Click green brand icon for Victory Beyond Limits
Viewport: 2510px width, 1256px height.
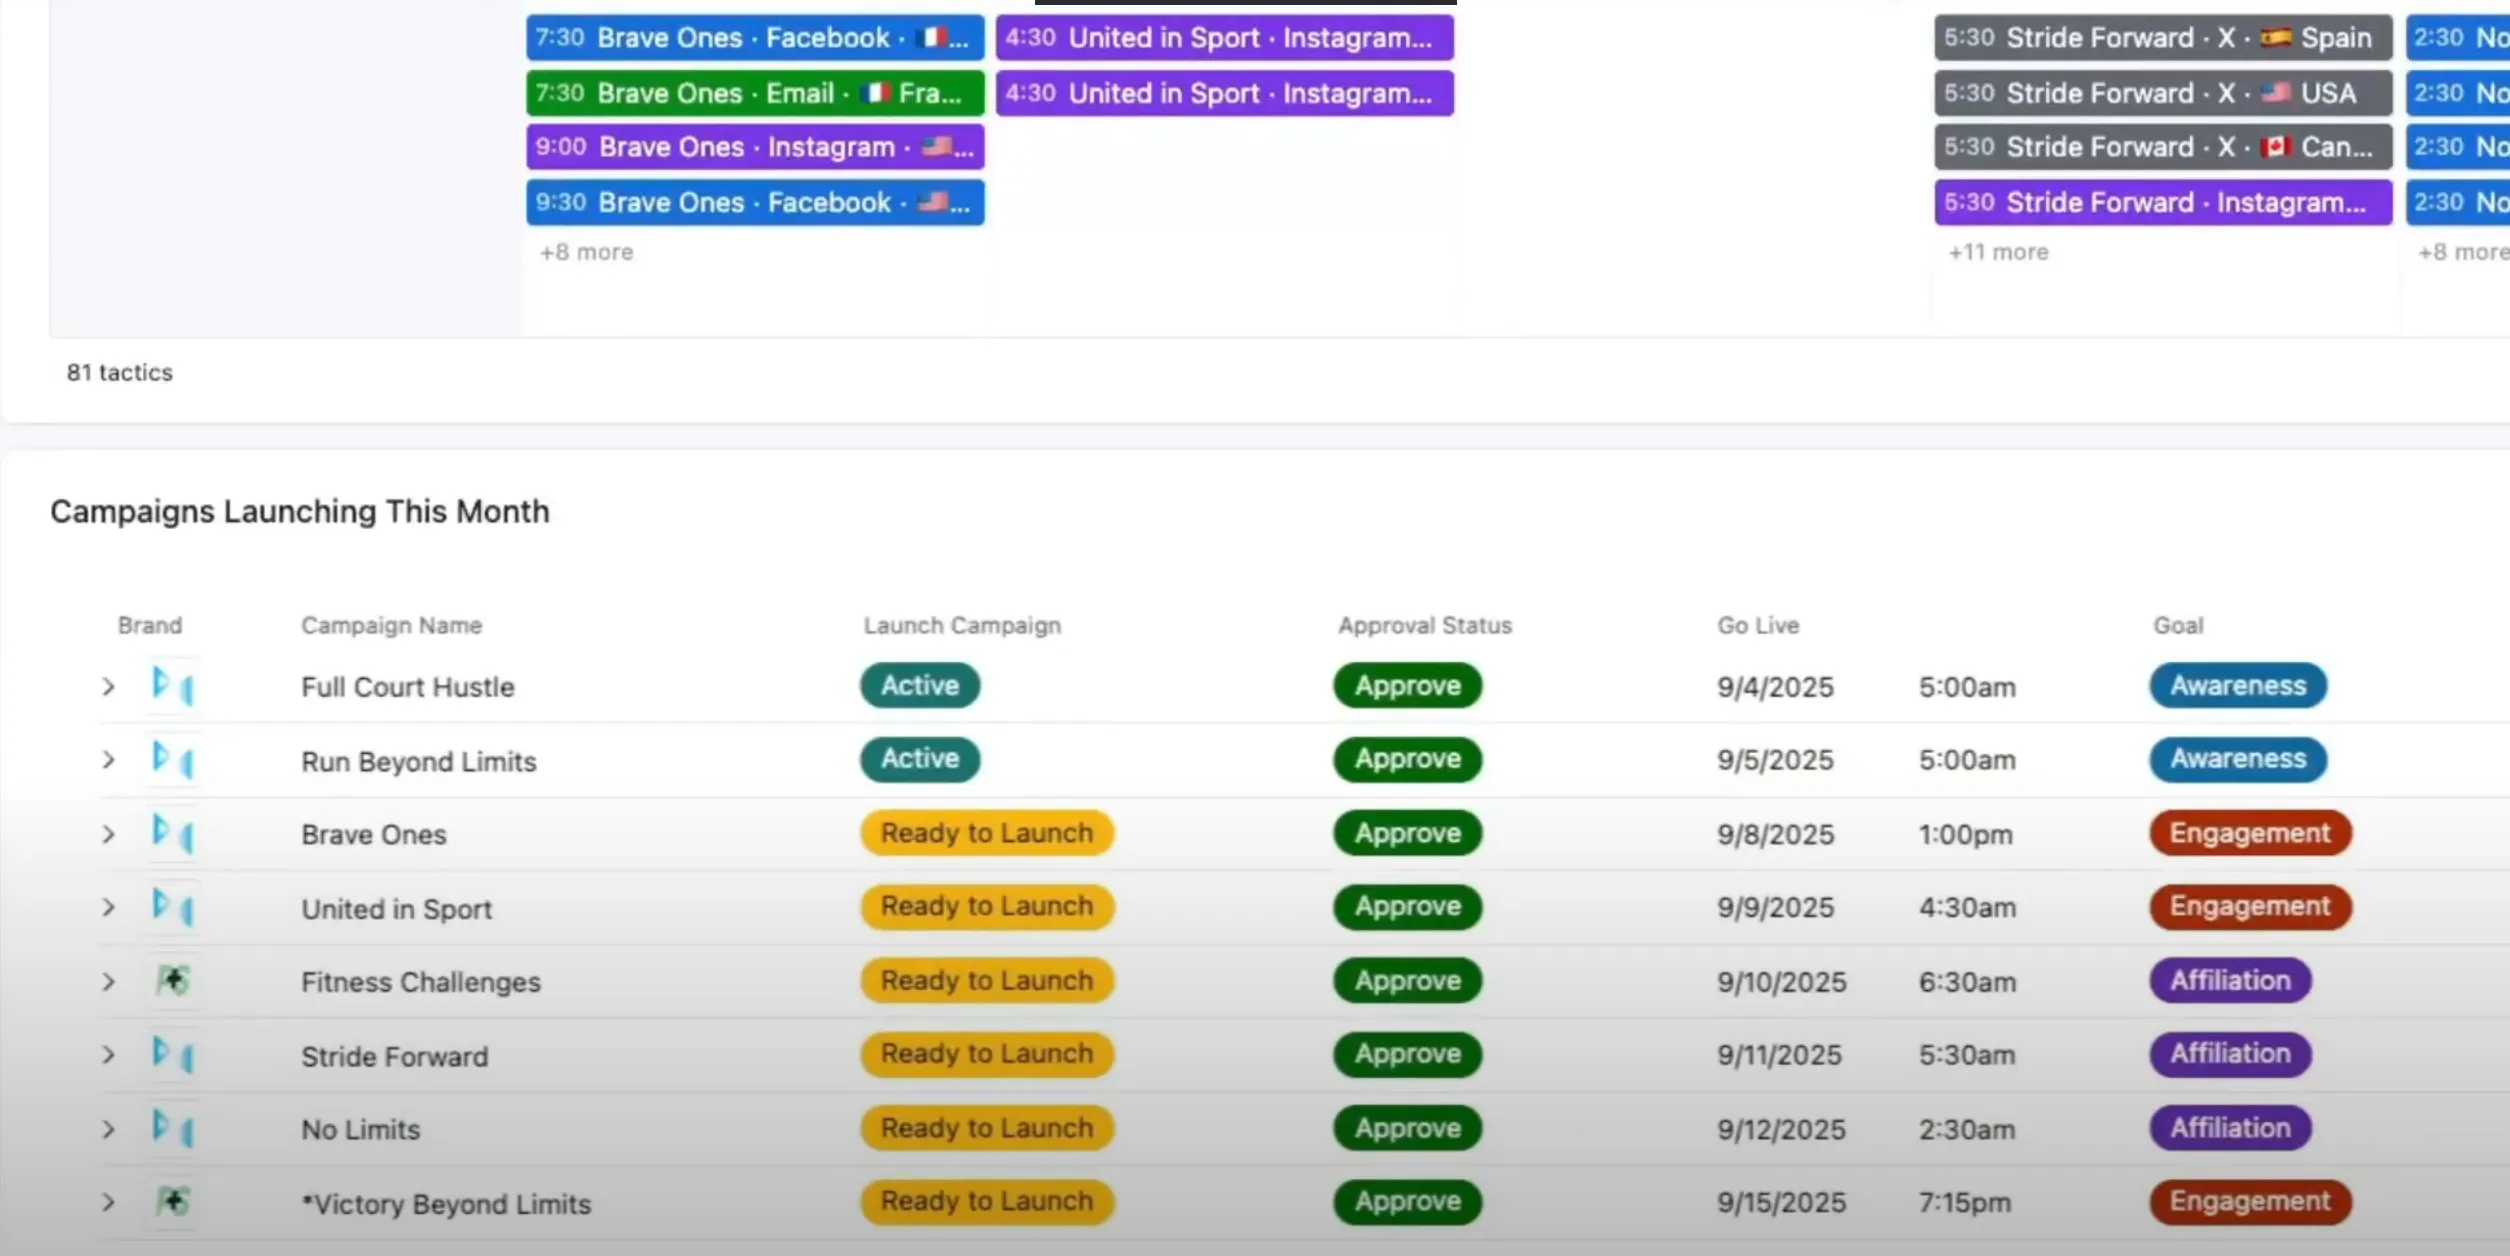[172, 1201]
